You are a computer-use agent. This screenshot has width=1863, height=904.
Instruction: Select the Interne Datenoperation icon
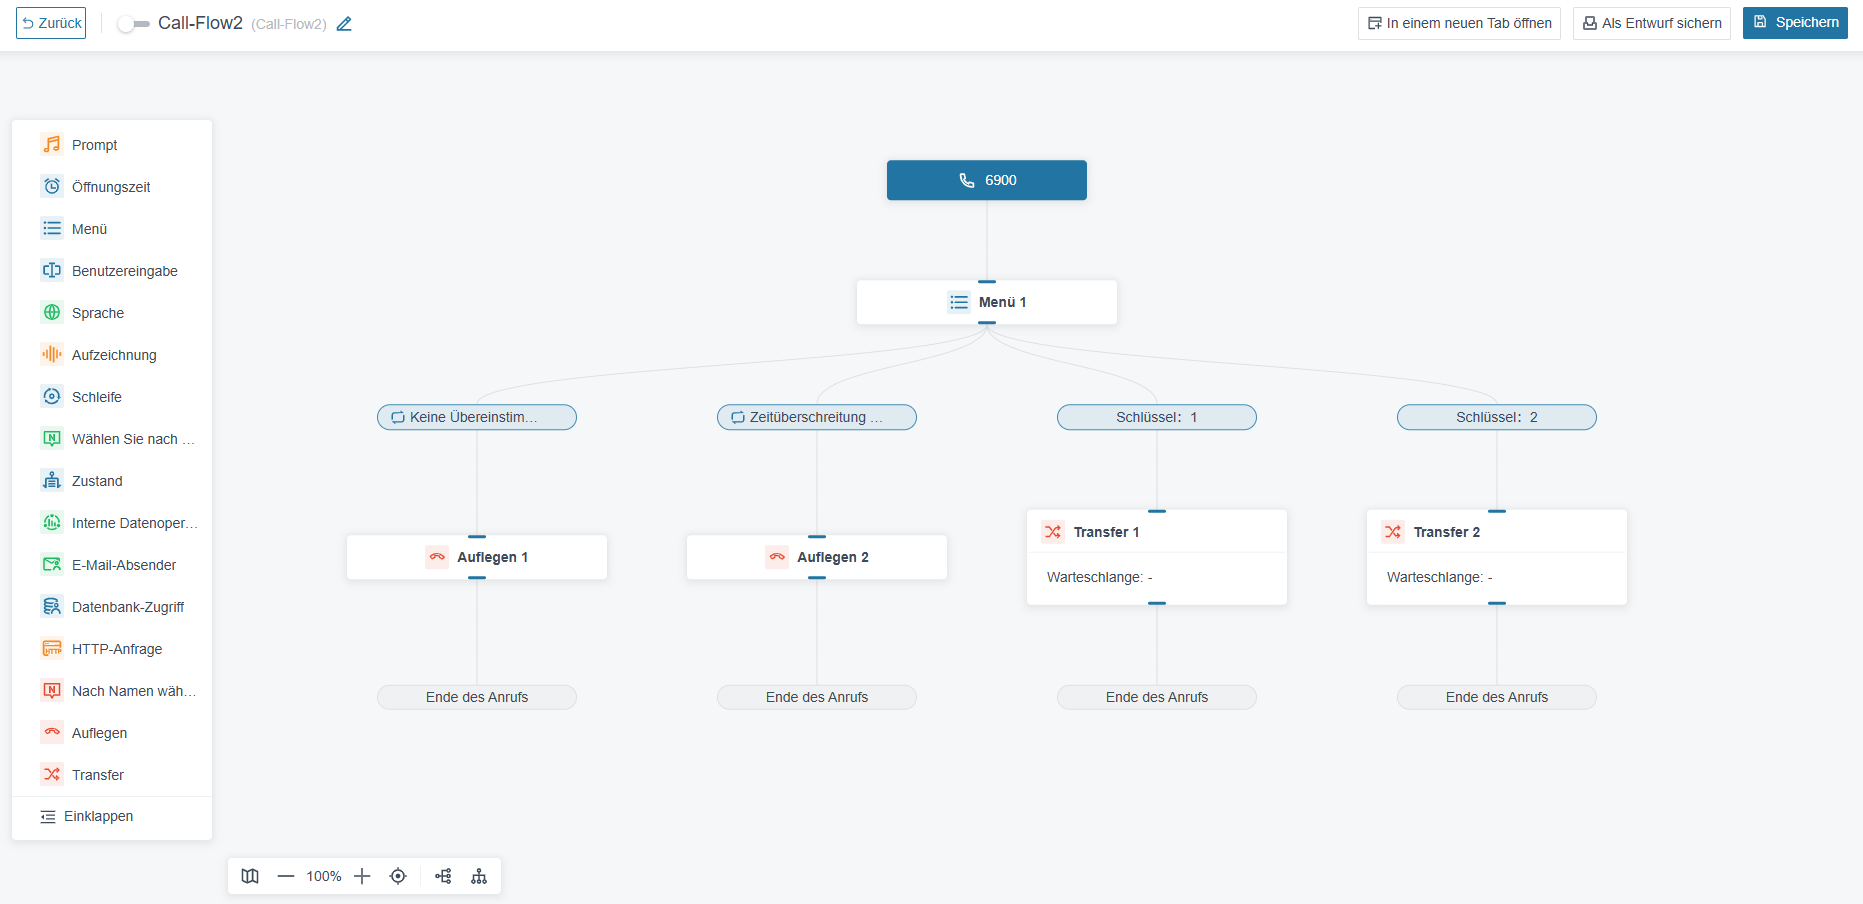(52, 522)
